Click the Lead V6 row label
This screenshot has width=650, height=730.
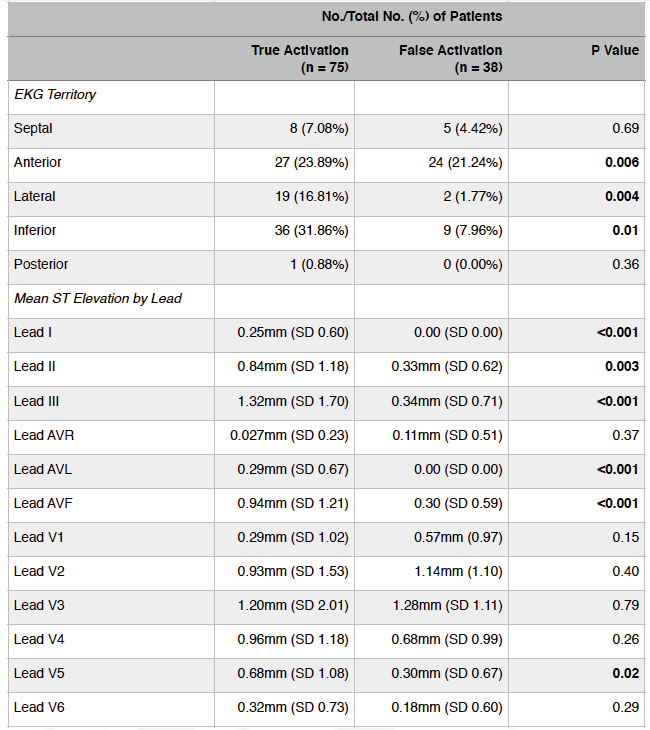[x=37, y=707]
